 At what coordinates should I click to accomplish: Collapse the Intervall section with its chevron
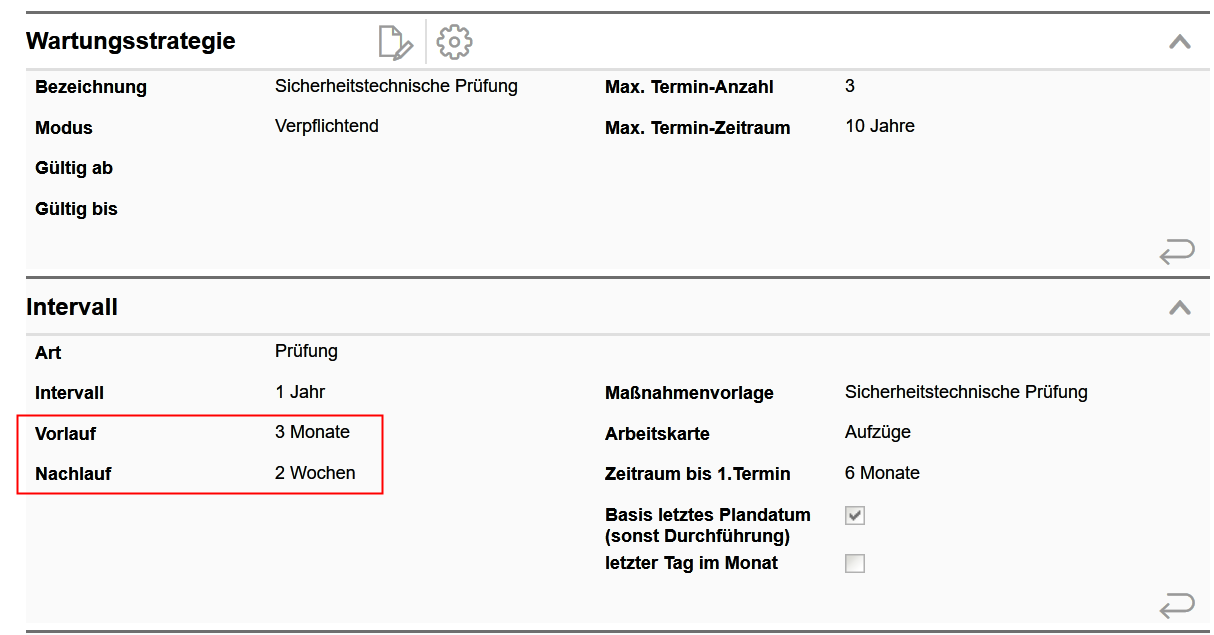[1180, 307]
